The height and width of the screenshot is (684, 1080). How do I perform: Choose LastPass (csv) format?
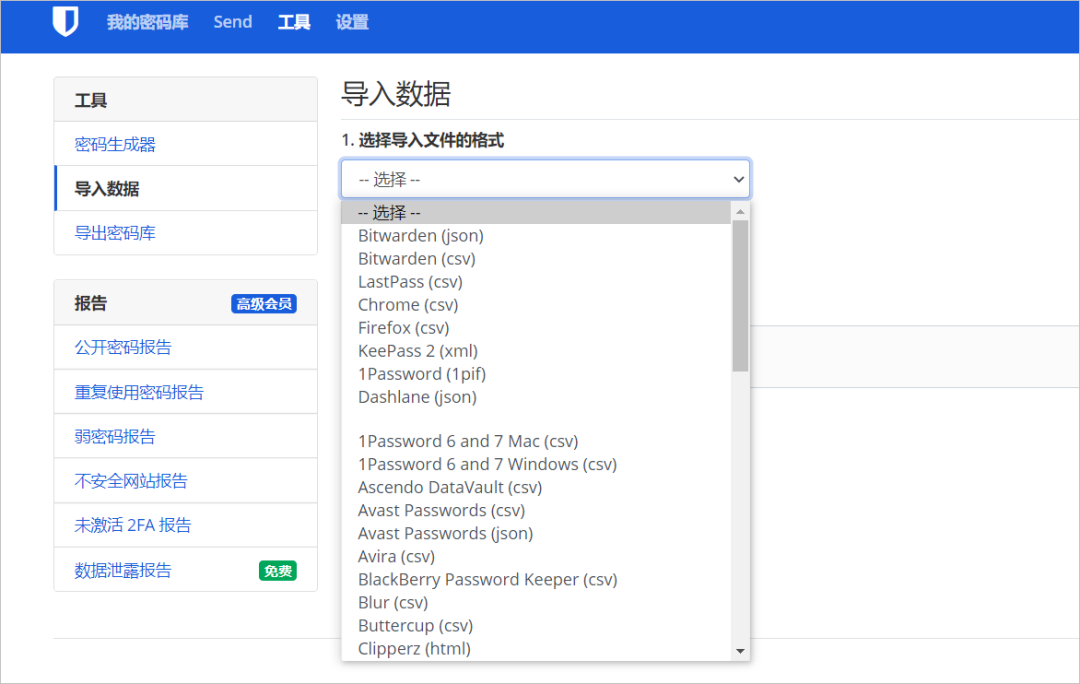click(536, 282)
